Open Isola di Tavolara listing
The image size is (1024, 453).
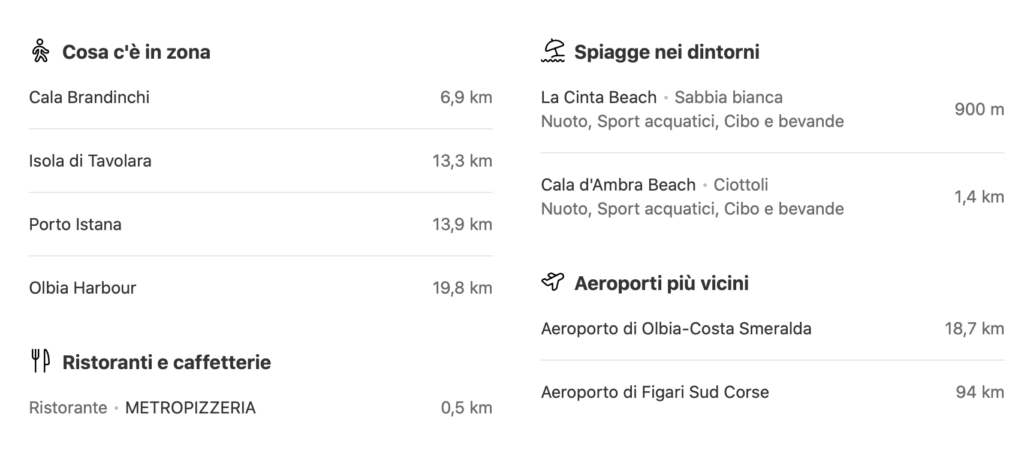pyautogui.click(x=91, y=161)
